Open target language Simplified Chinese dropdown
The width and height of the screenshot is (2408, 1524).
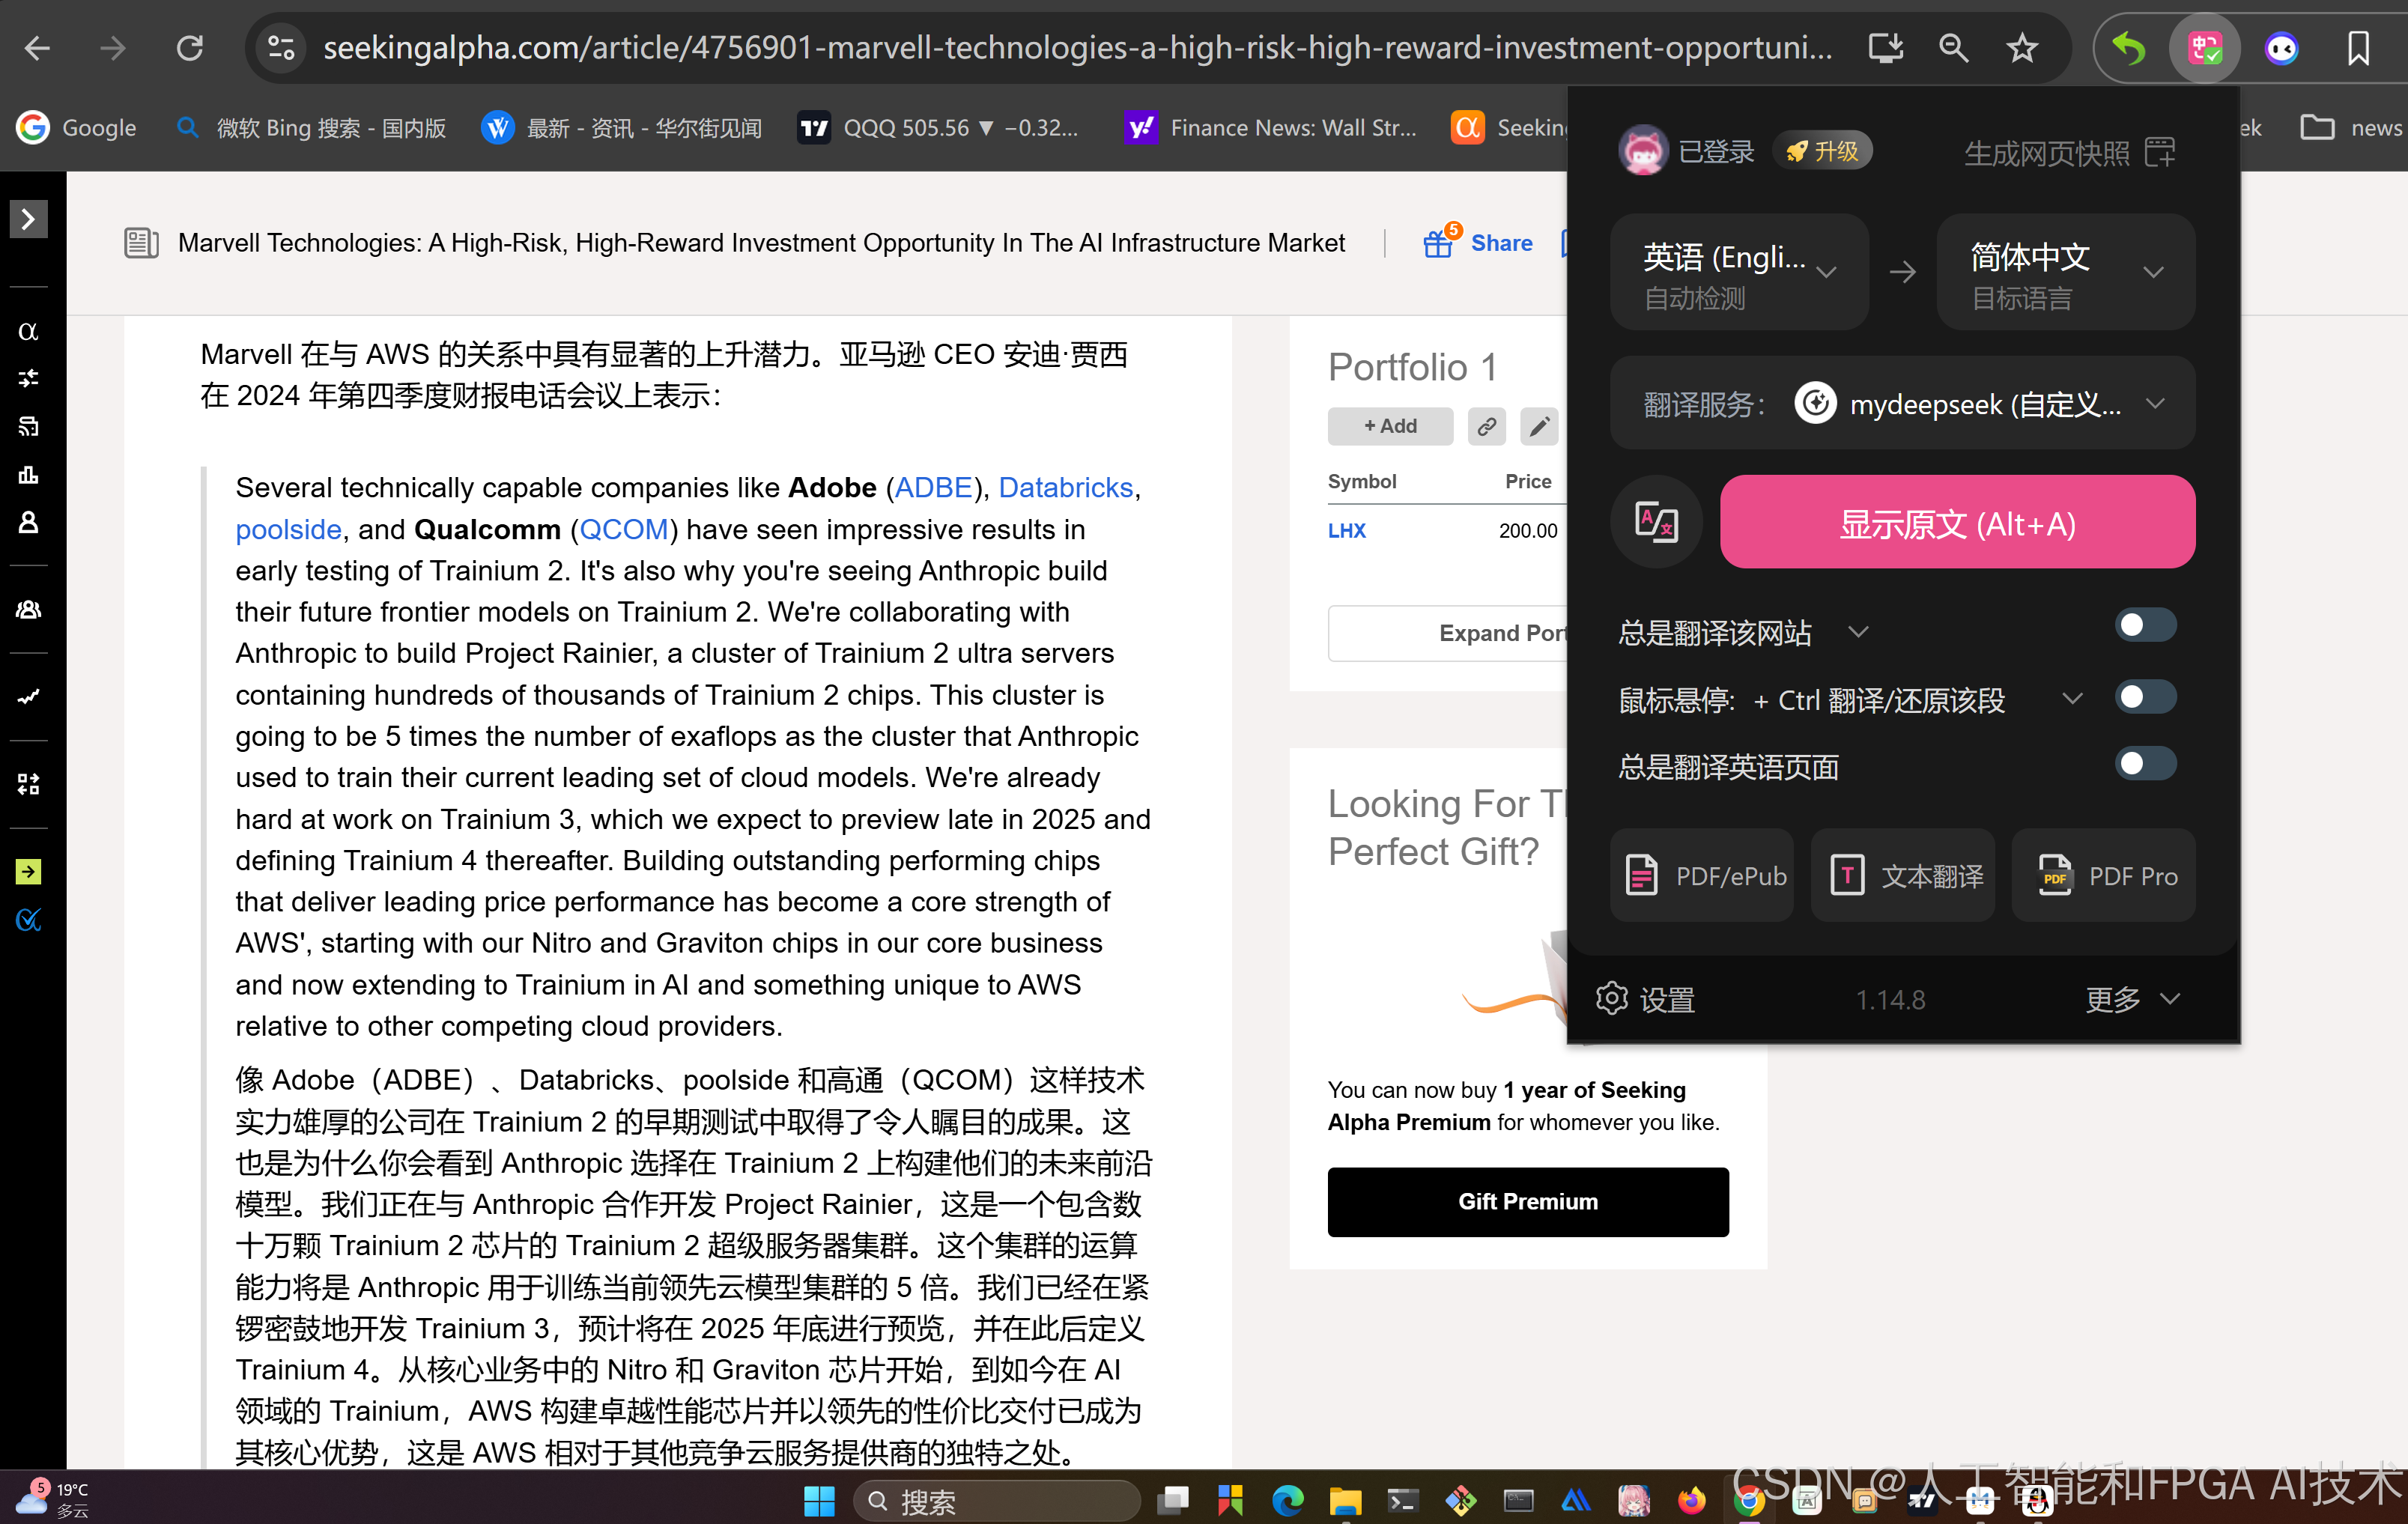(2065, 272)
